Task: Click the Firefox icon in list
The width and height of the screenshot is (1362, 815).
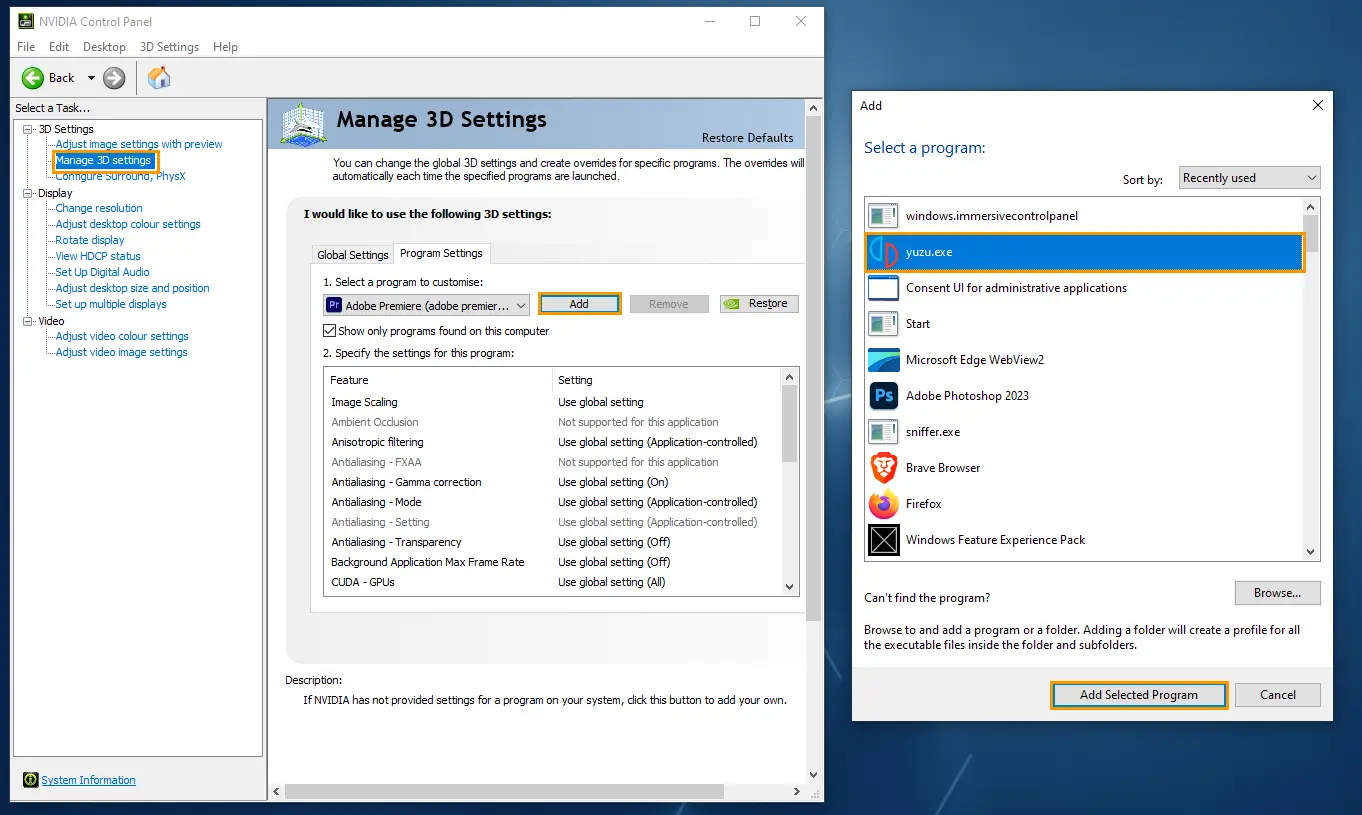Action: pos(884,504)
